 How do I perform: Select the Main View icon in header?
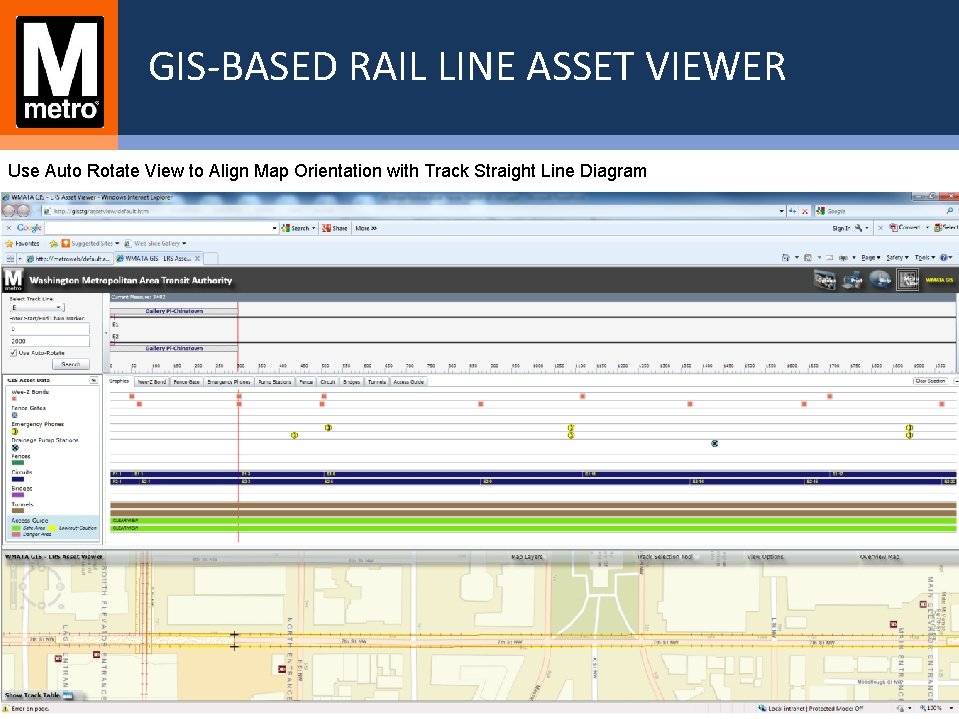[x=908, y=280]
